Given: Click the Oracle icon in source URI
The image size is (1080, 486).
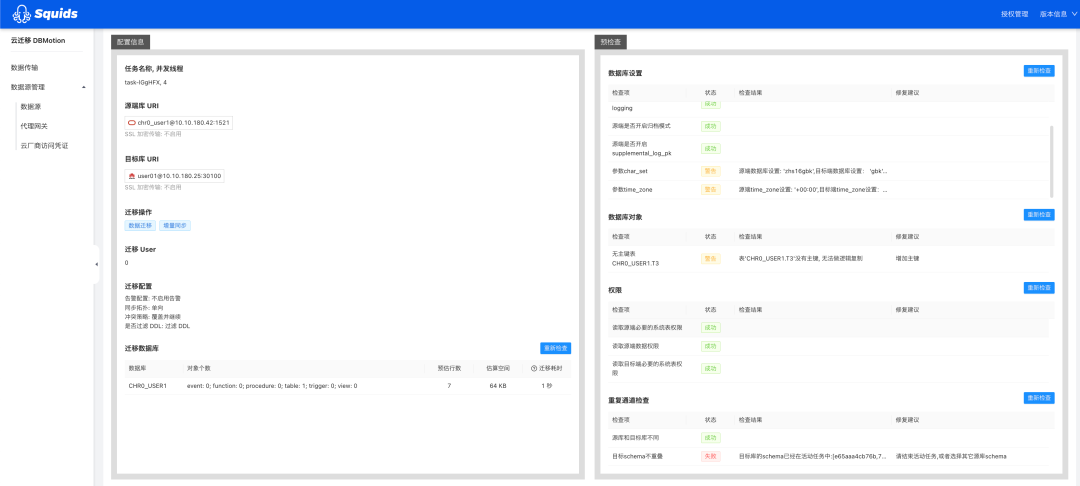Looking at the screenshot, I should [x=132, y=123].
